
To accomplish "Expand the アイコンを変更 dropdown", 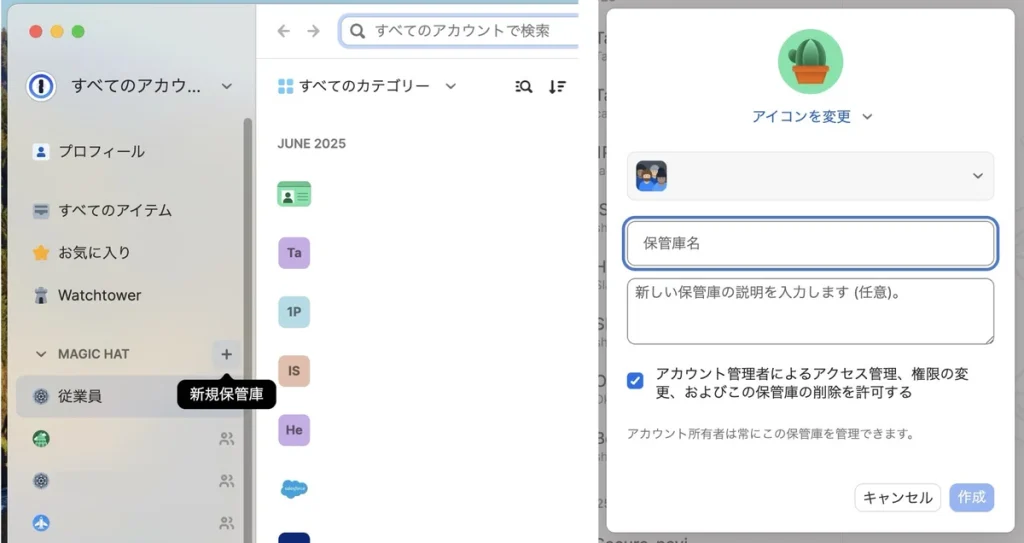I will (811, 117).
